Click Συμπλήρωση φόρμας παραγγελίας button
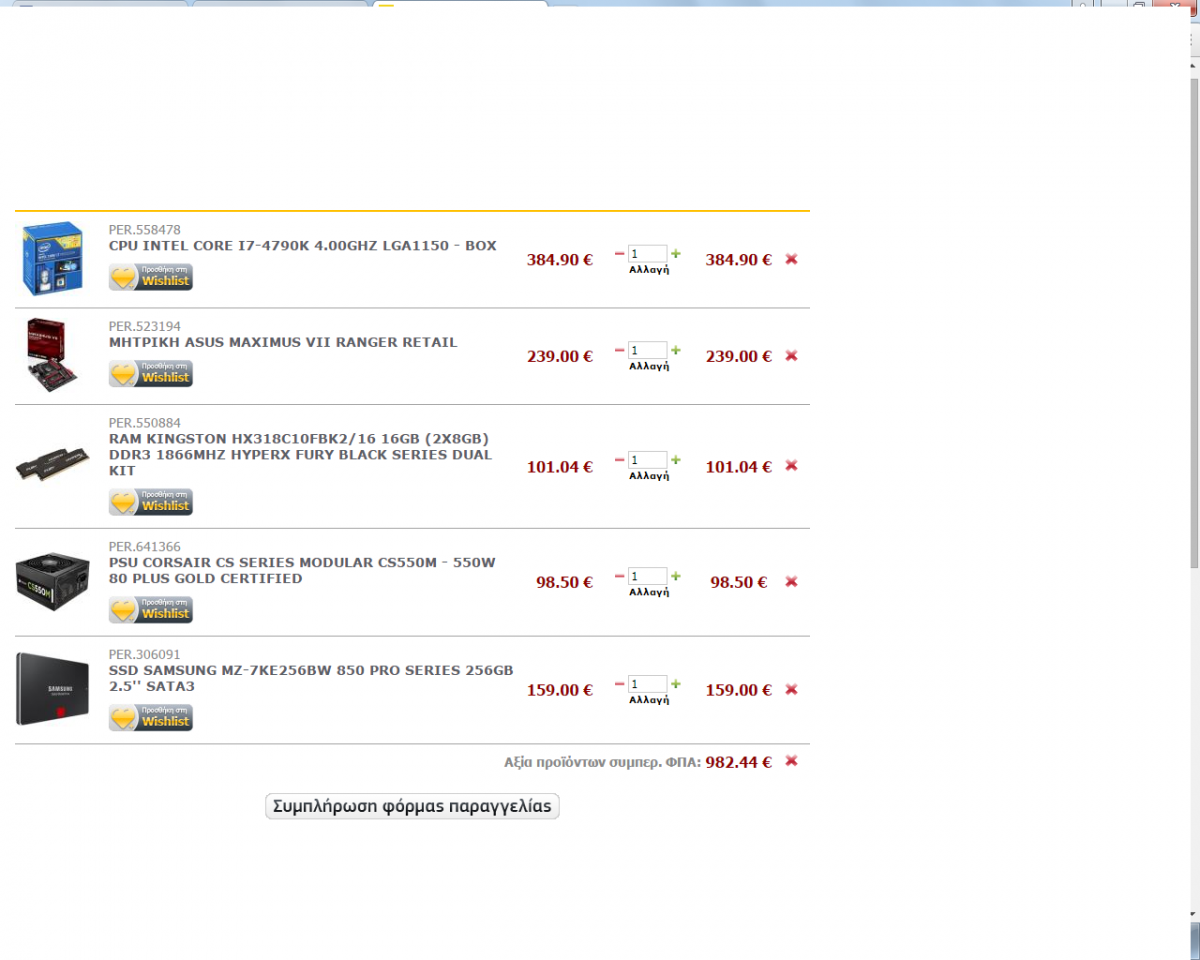1200x960 pixels. pos(412,806)
